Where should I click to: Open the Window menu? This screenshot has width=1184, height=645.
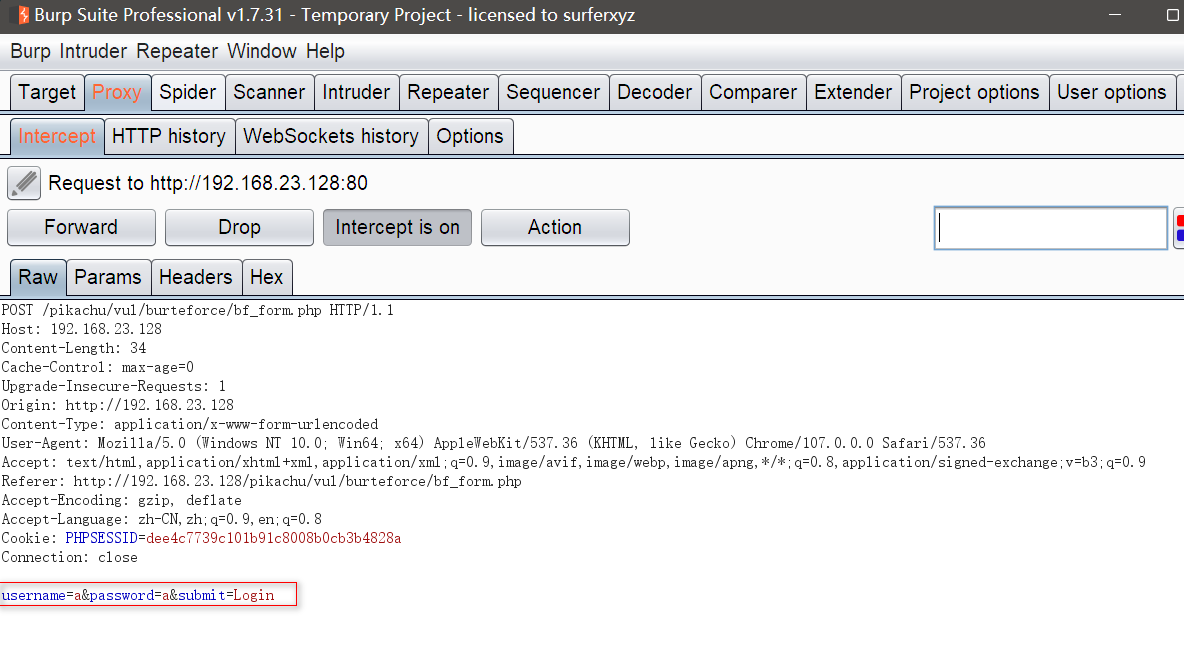(x=262, y=51)
